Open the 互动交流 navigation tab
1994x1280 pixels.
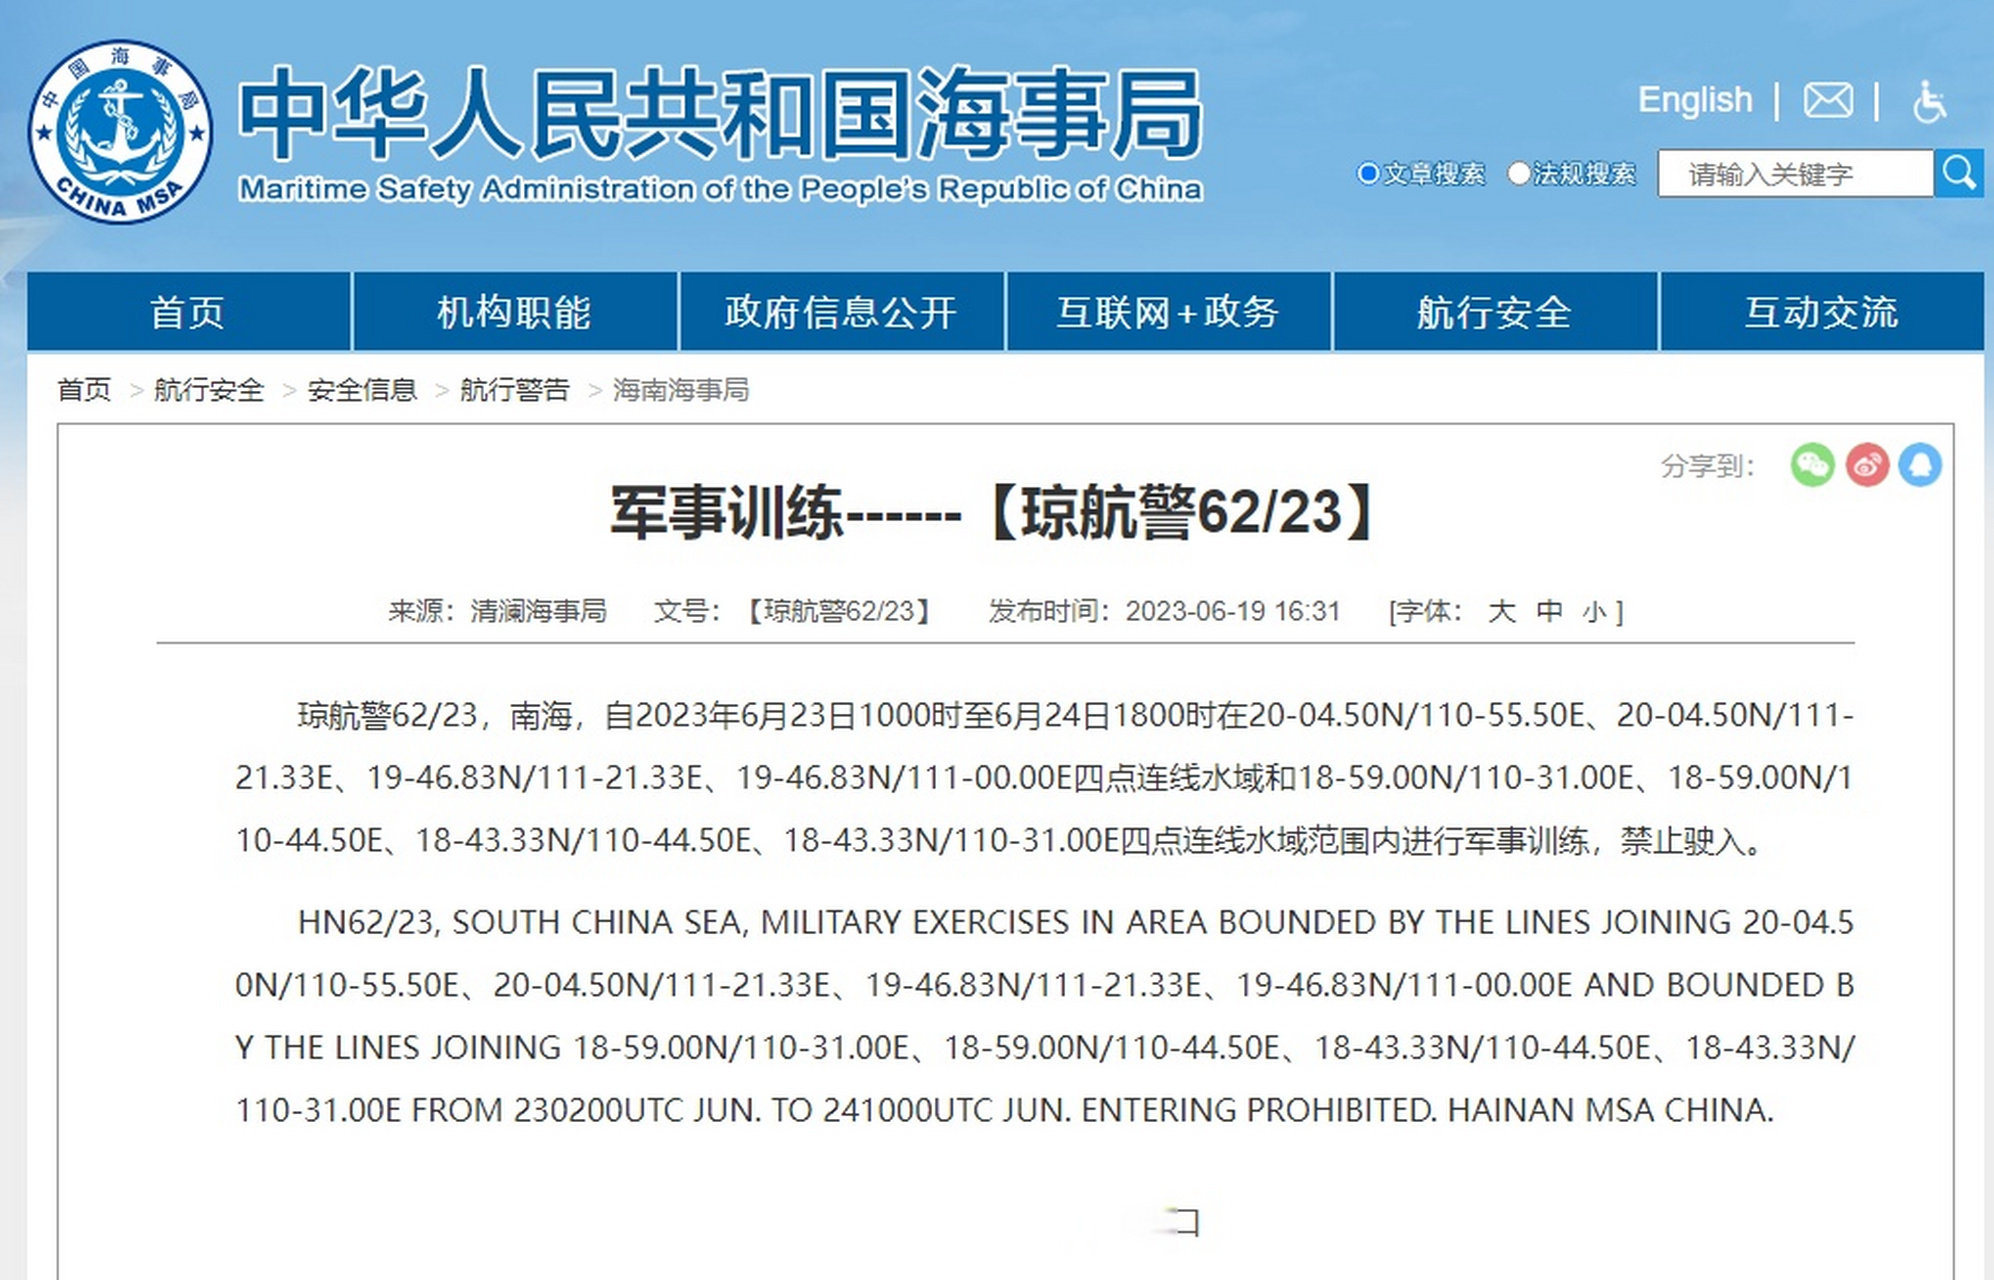pyautogui.click(x=1822, y=311)
